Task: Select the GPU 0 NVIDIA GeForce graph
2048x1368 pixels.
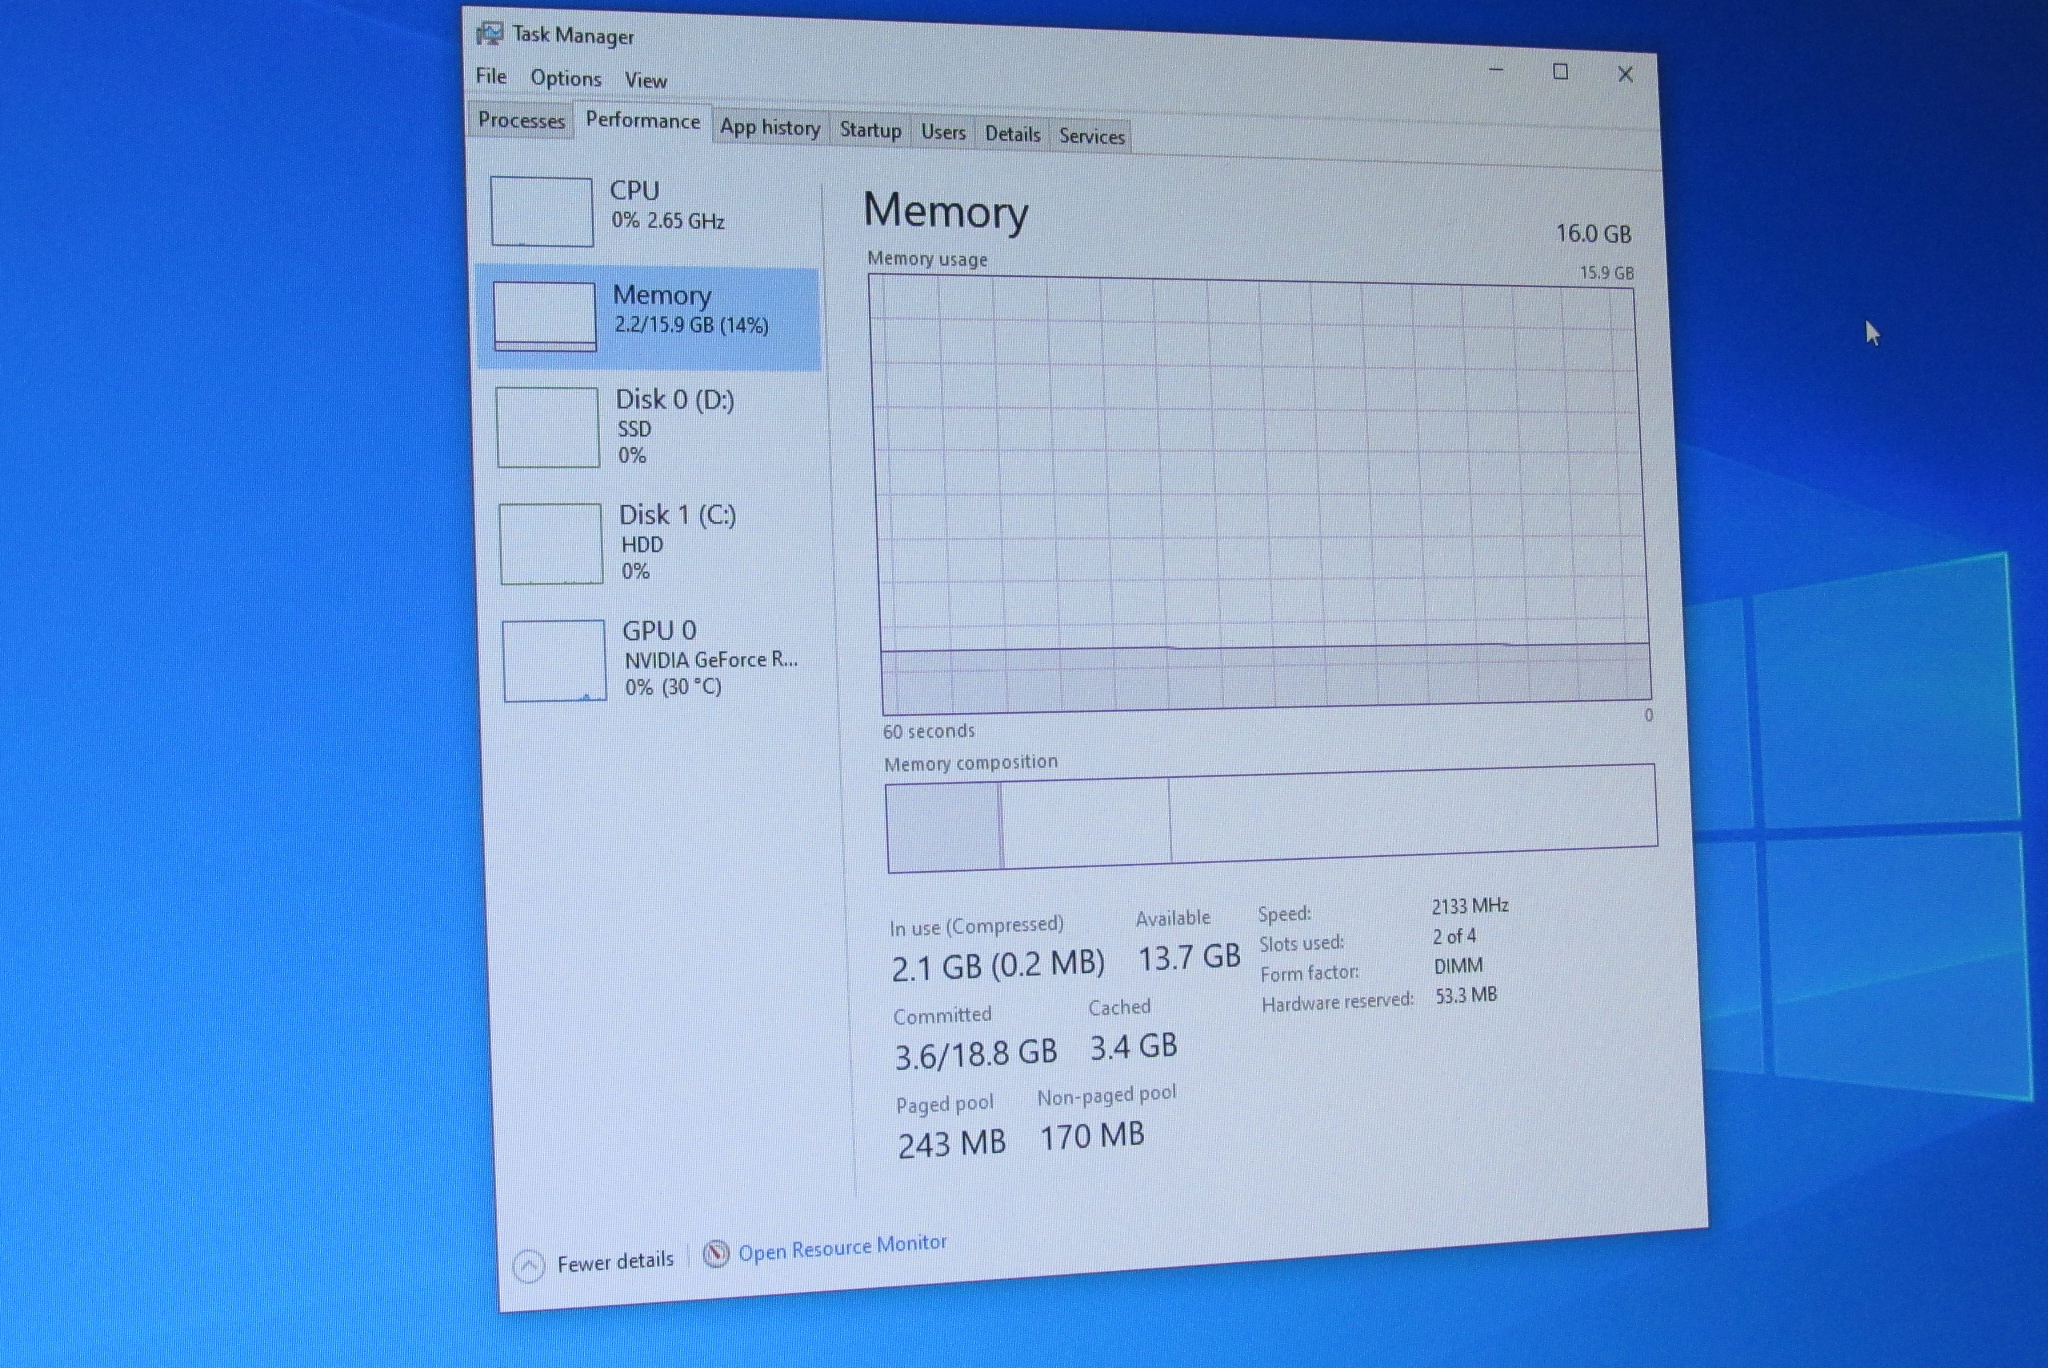Action: 554,660
